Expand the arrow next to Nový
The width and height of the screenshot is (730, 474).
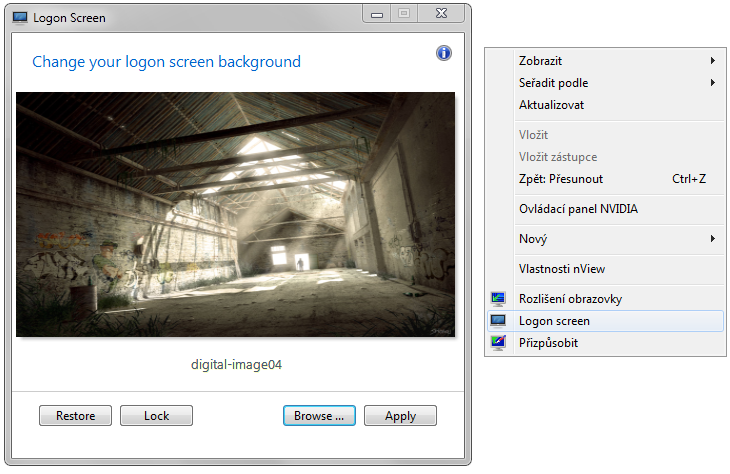(x=713, y=239)
